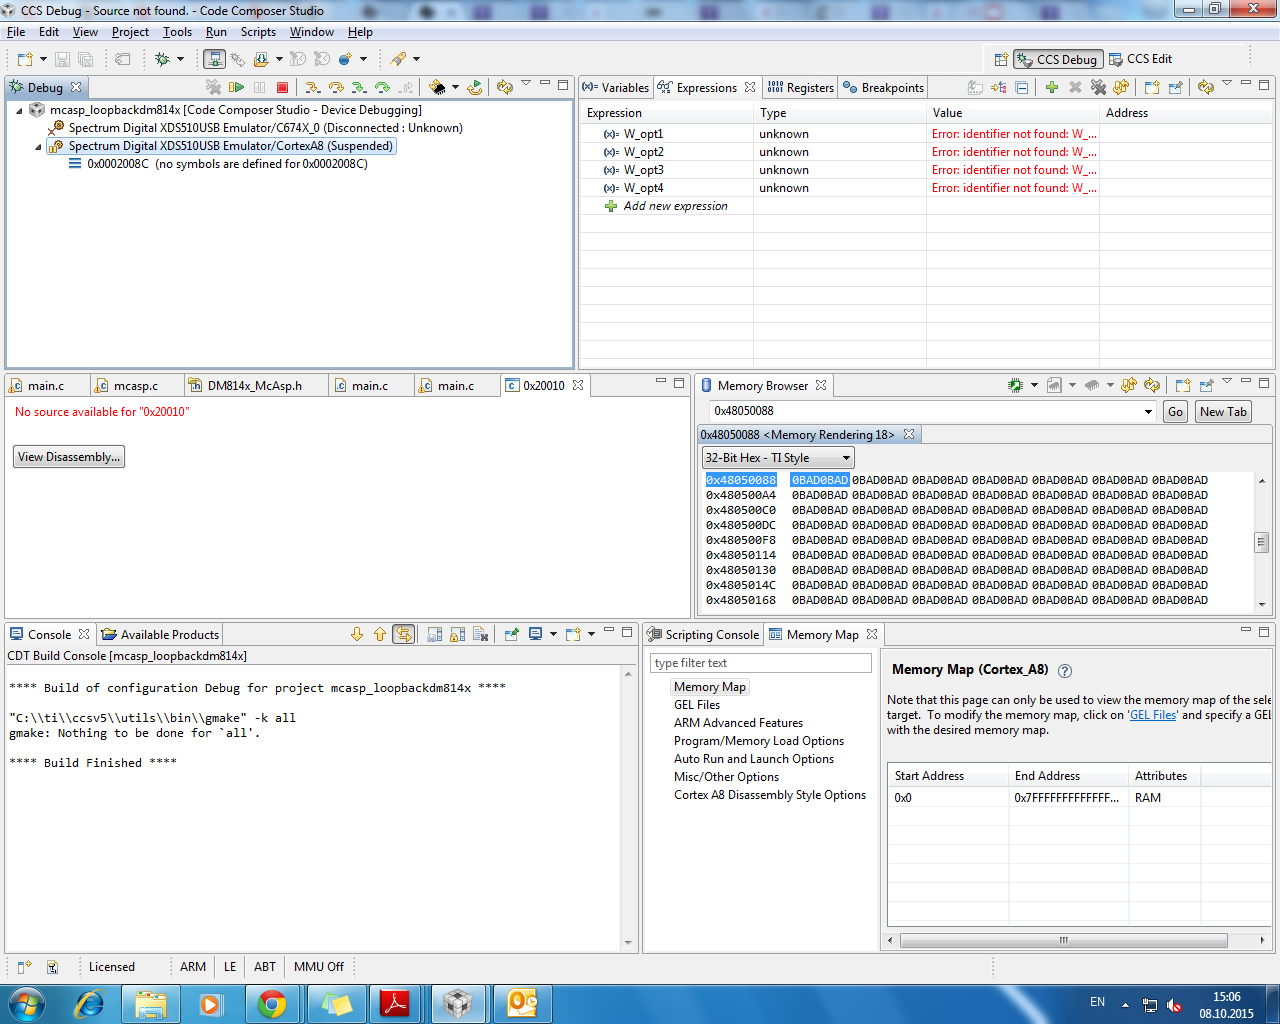The height and width of the screenshot is (1024, 1280).
Task: Click the Windows Start button
Action: point(26,1003)
